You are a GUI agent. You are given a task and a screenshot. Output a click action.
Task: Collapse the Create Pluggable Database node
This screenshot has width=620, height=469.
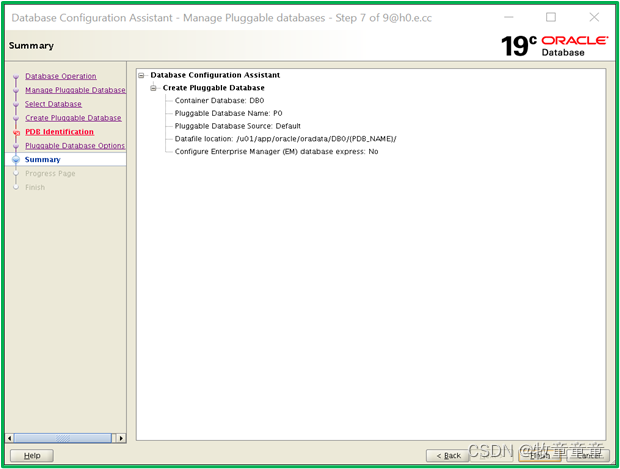(x=153, y=88)
